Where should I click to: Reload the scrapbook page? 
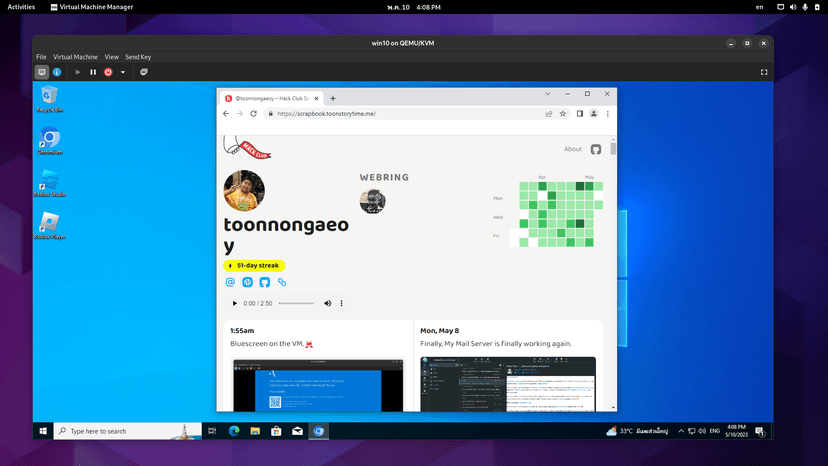click(x=253, y=114)
